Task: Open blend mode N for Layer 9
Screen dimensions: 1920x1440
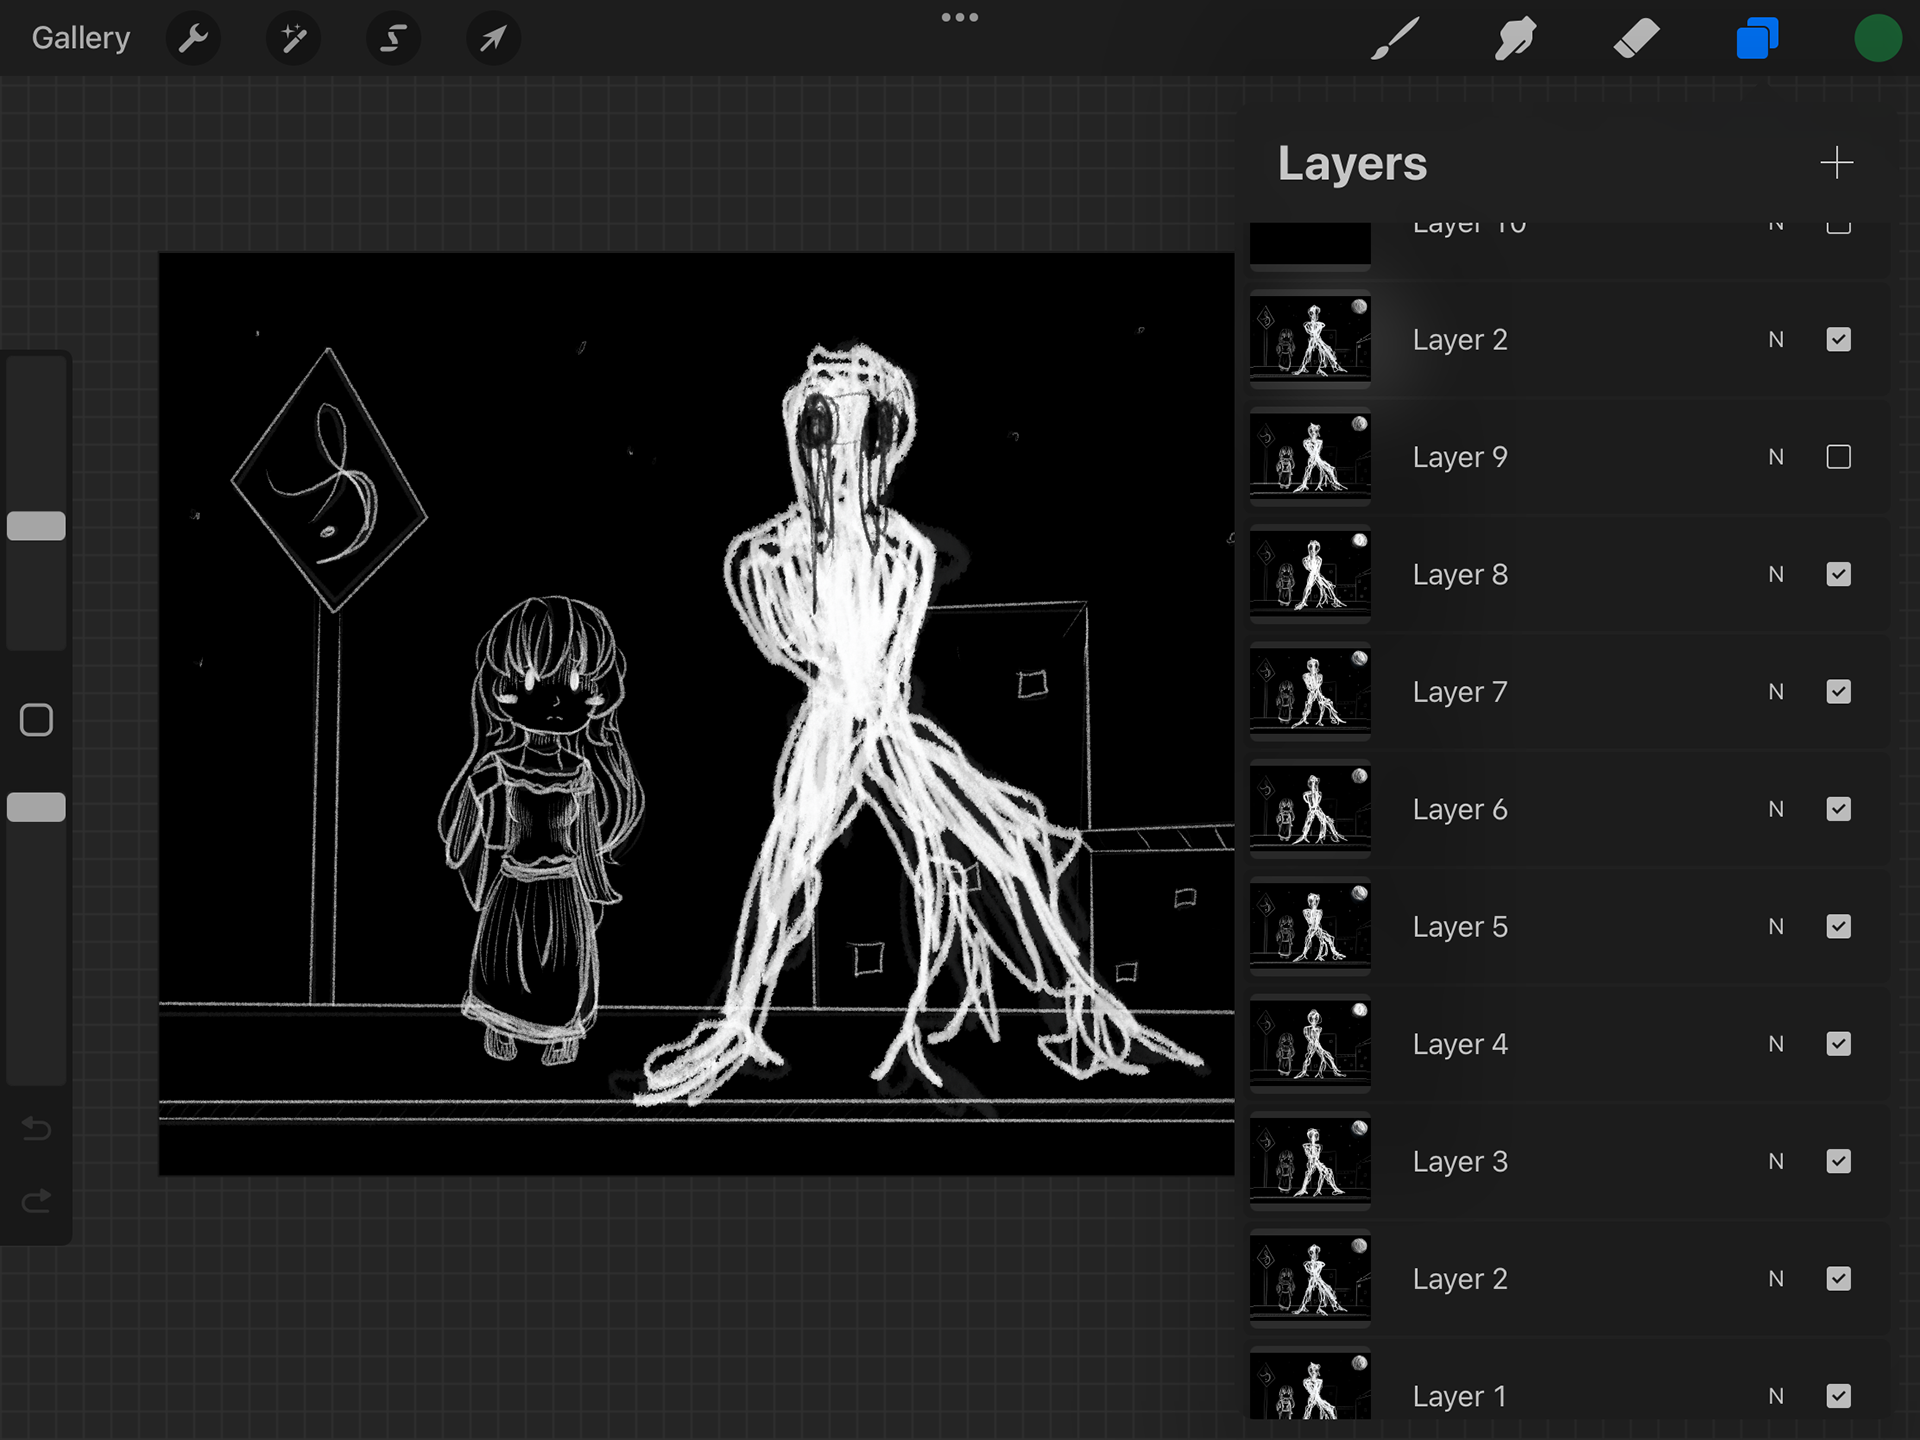Action: pos(1776,457)
